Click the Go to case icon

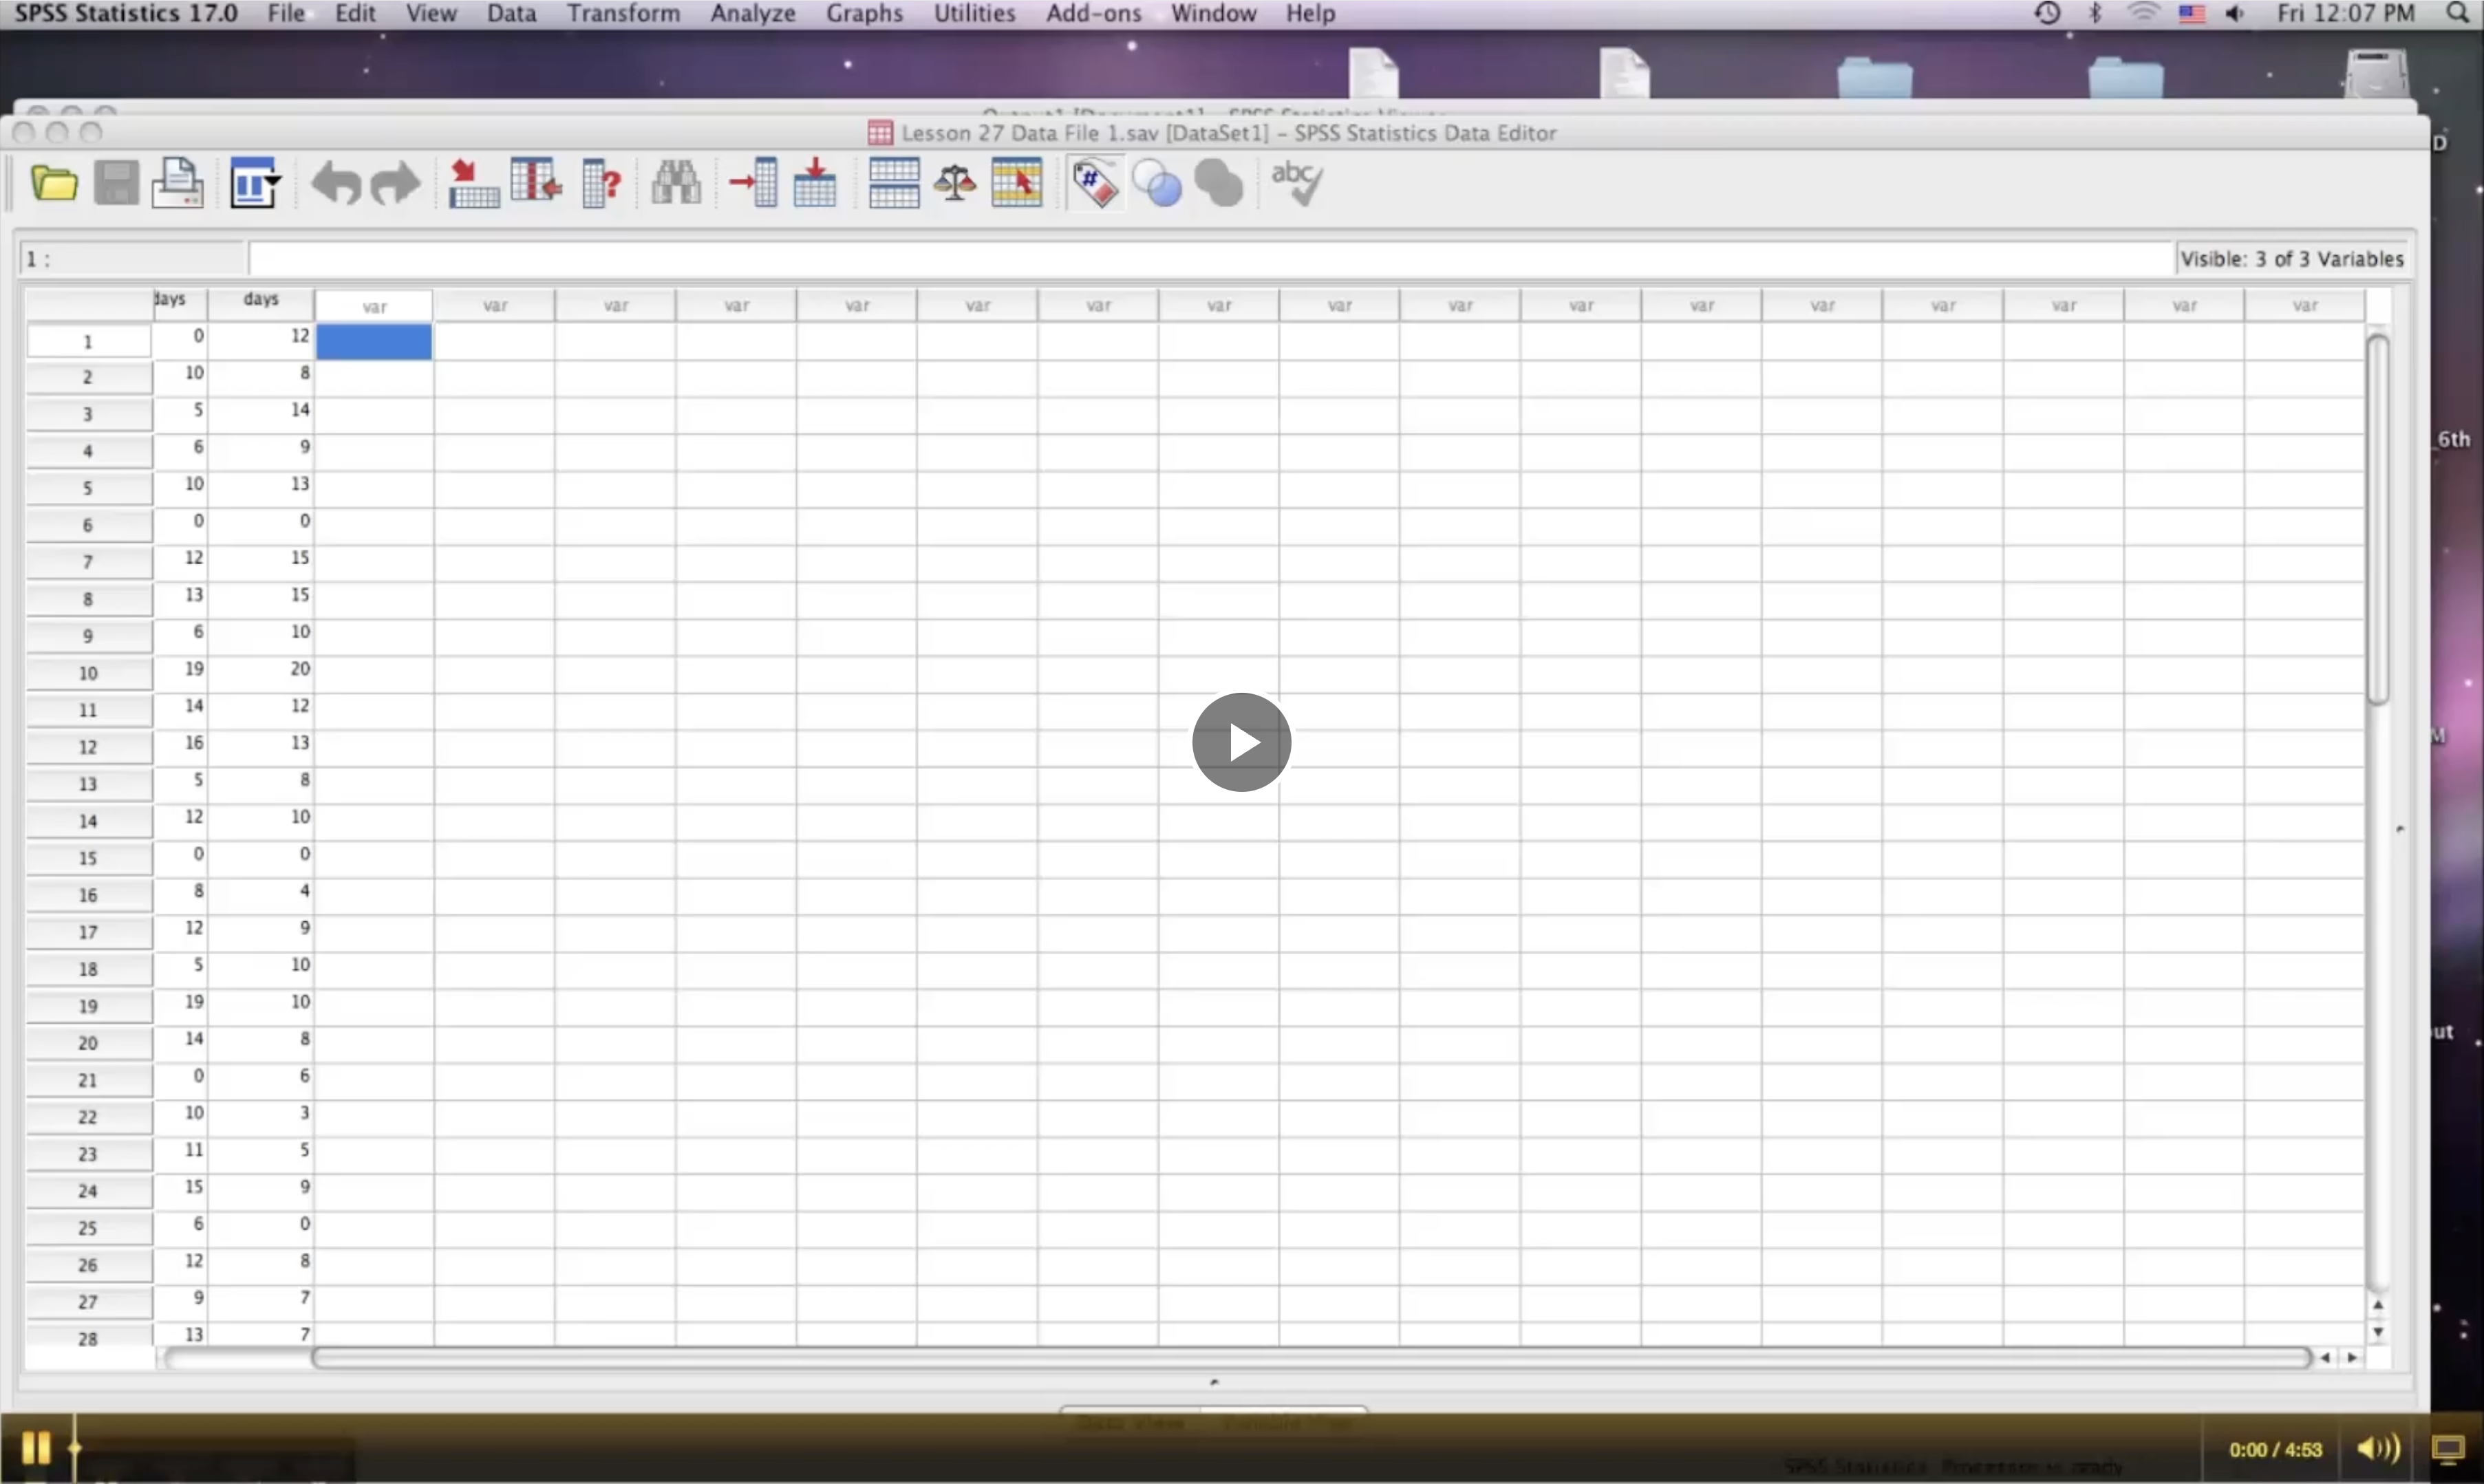[473, 184]
